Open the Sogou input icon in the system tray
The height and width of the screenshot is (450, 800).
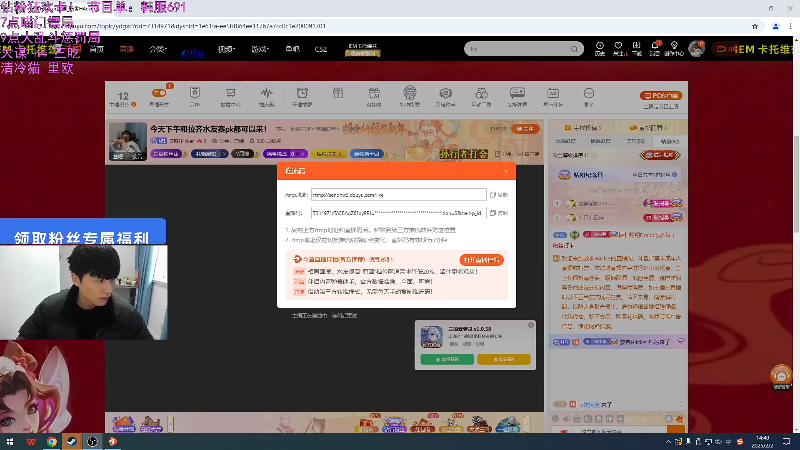pyautogui.click(x=740, y=442)
